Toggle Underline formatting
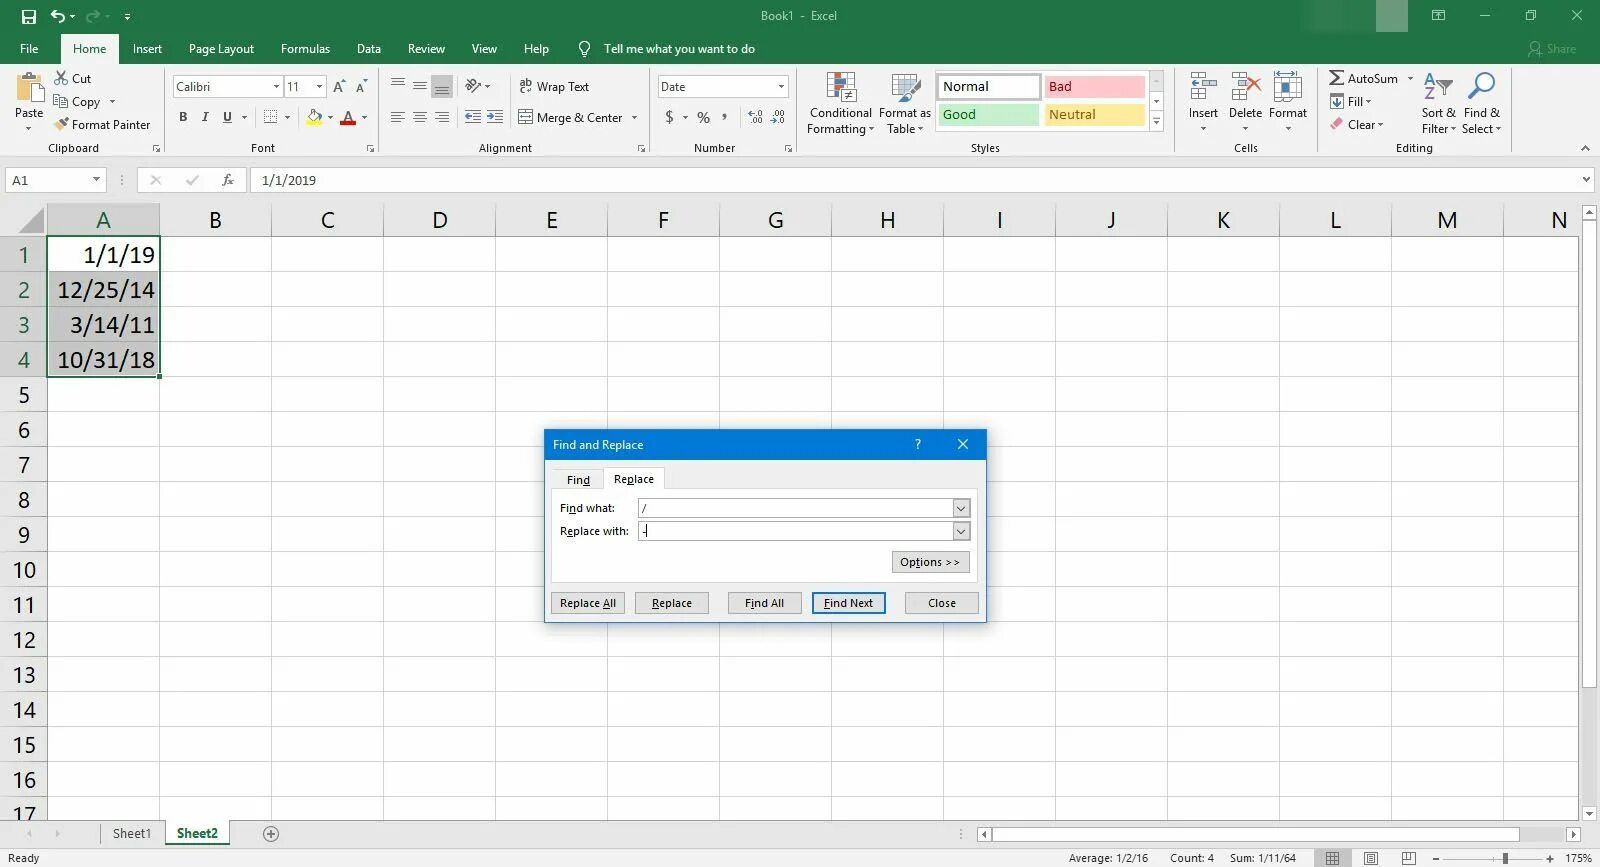 click(227, 117)
